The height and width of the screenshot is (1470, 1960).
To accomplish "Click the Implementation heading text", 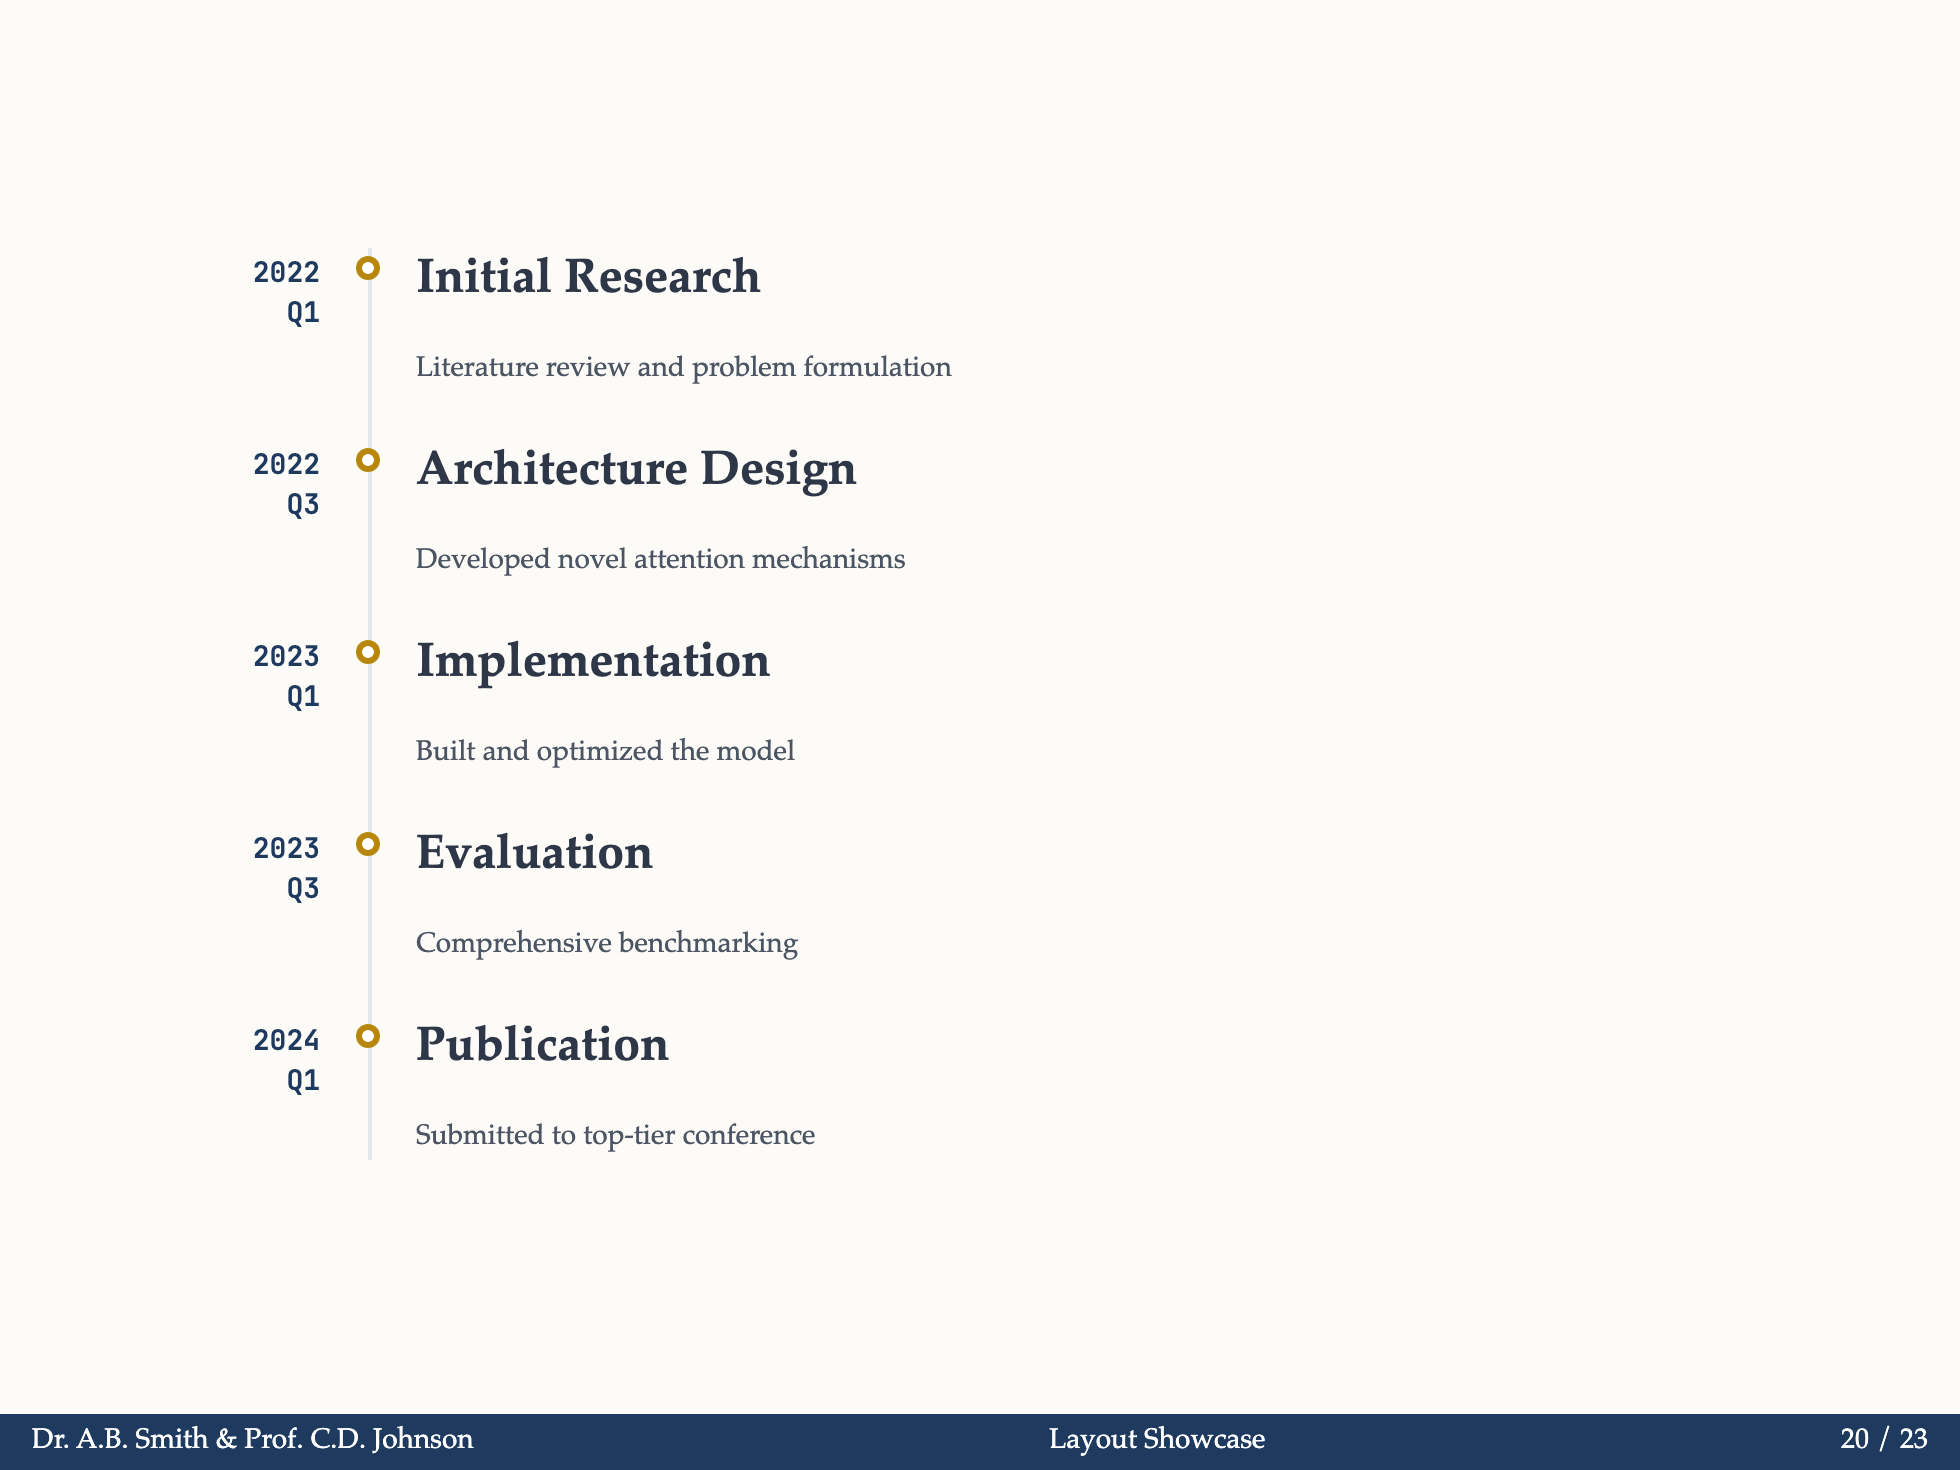I will [593, 661].
